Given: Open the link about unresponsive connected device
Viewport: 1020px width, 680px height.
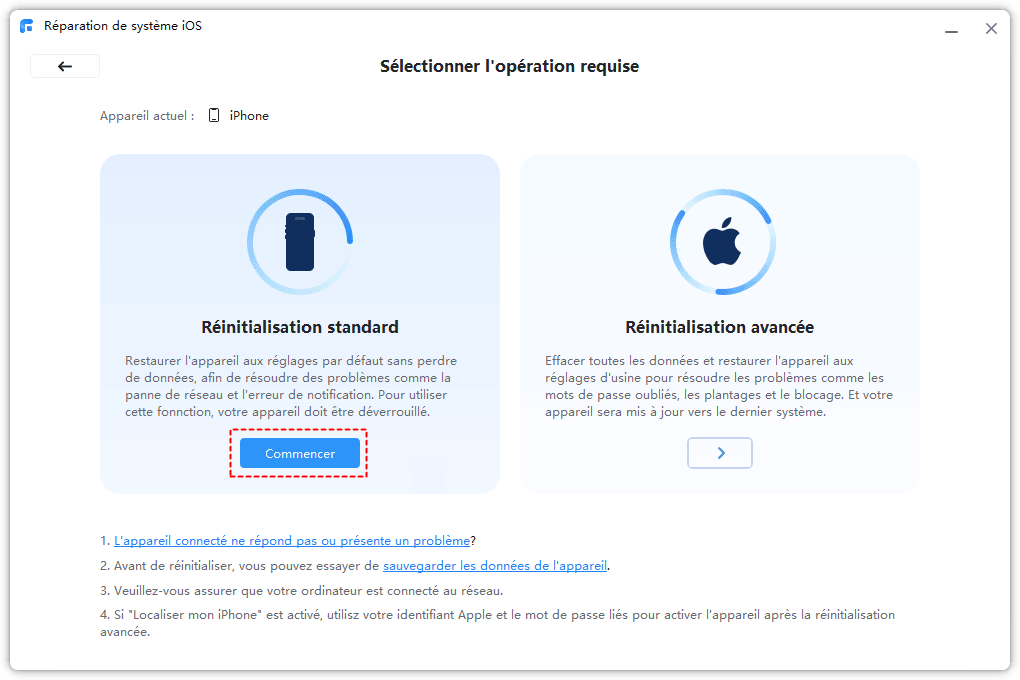Looking at the screenshot, I should tap(292, 540).
